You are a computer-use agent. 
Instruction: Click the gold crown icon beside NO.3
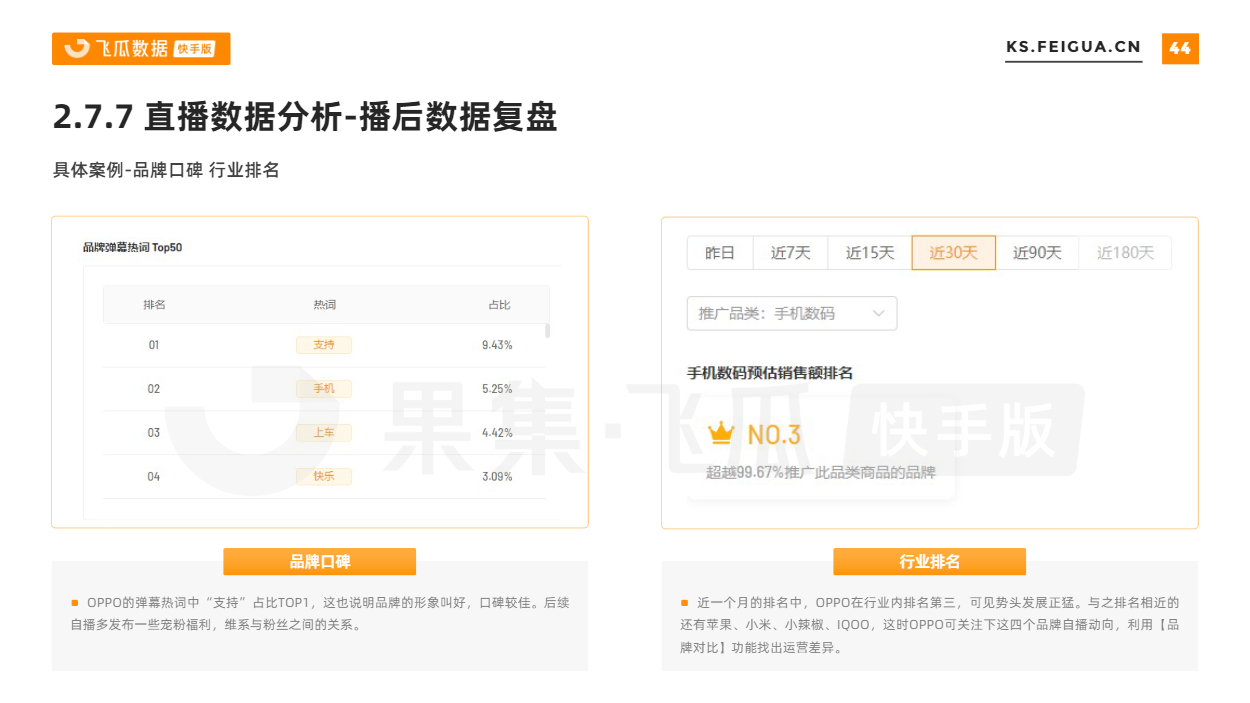[x=721, y=434]
